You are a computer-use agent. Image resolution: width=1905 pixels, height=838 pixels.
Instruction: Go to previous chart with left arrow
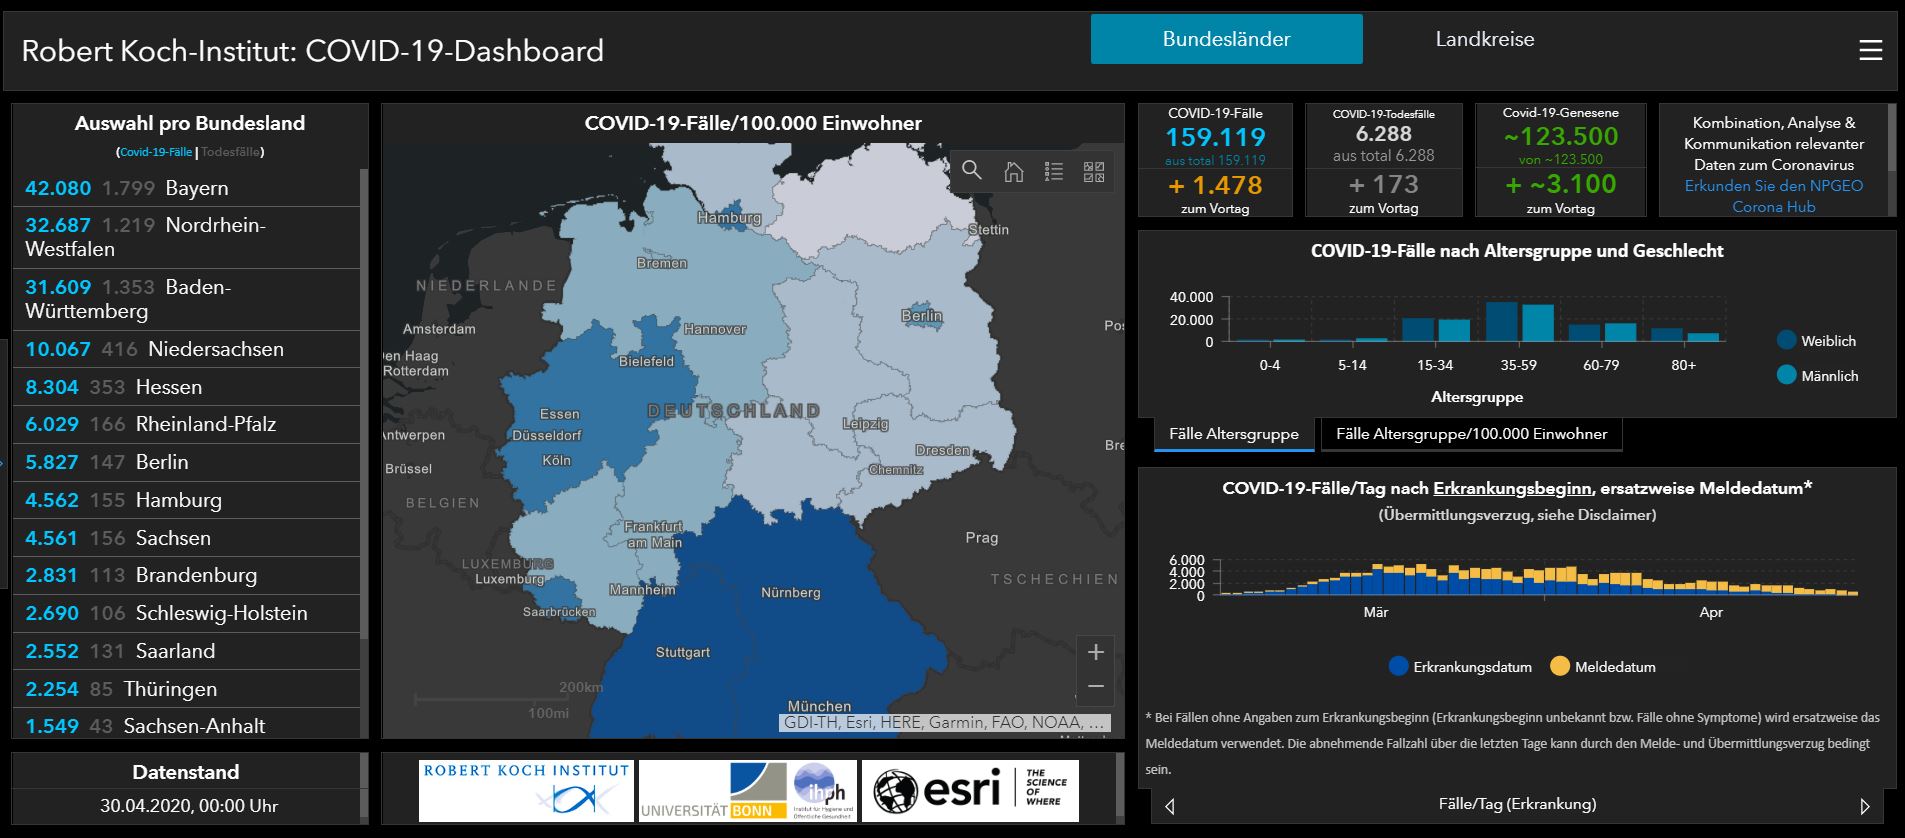[x=1170, y=805]
